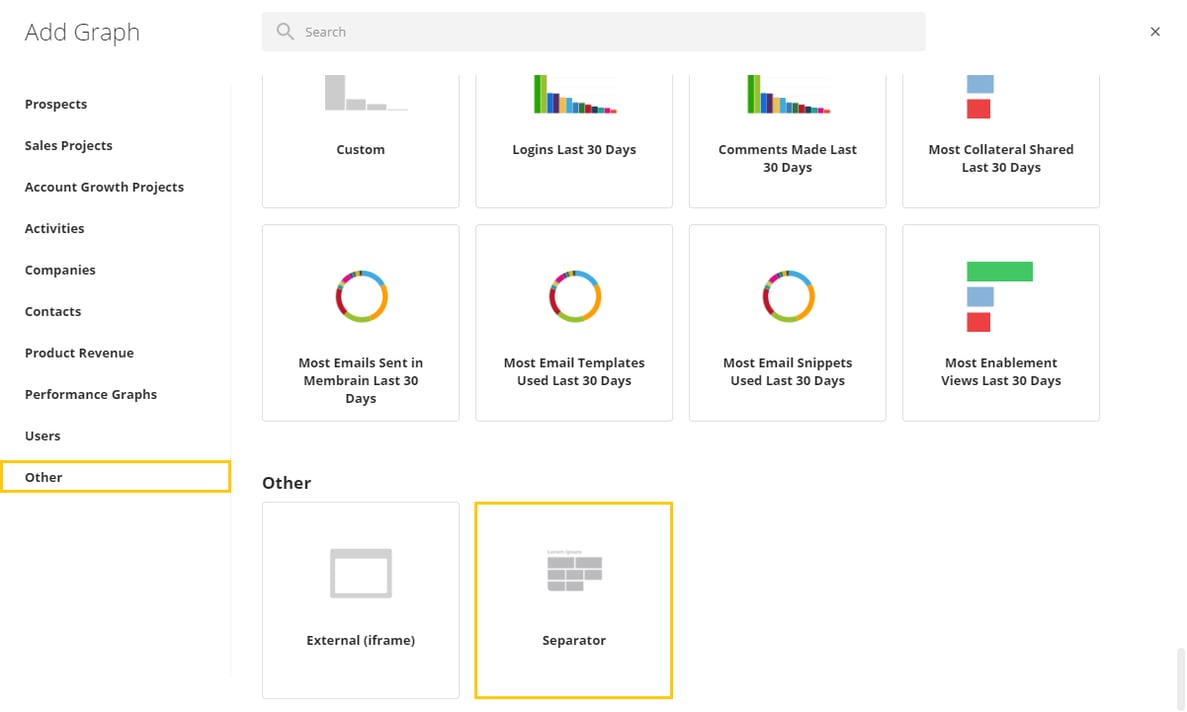Select the Logins Last 30 Days bar chart

pos(573,130)
